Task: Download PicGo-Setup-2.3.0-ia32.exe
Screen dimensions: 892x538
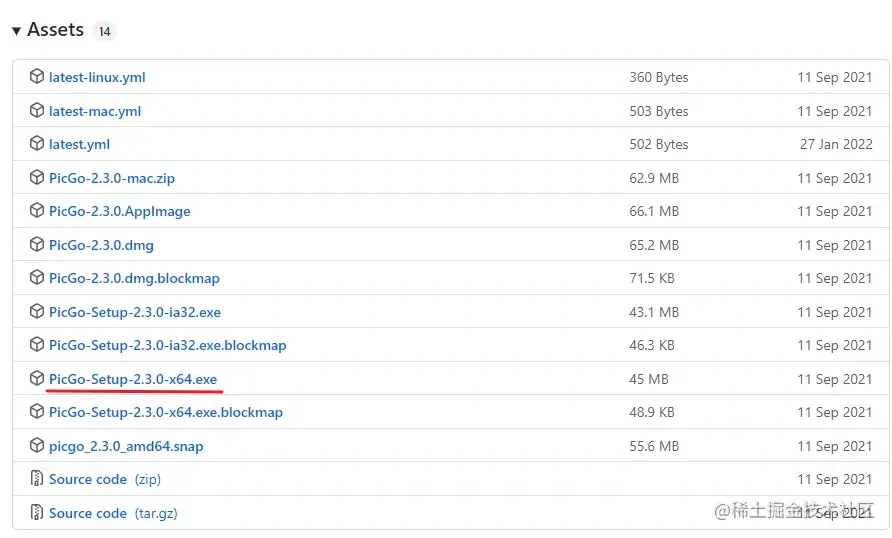Action: point(135,312)
